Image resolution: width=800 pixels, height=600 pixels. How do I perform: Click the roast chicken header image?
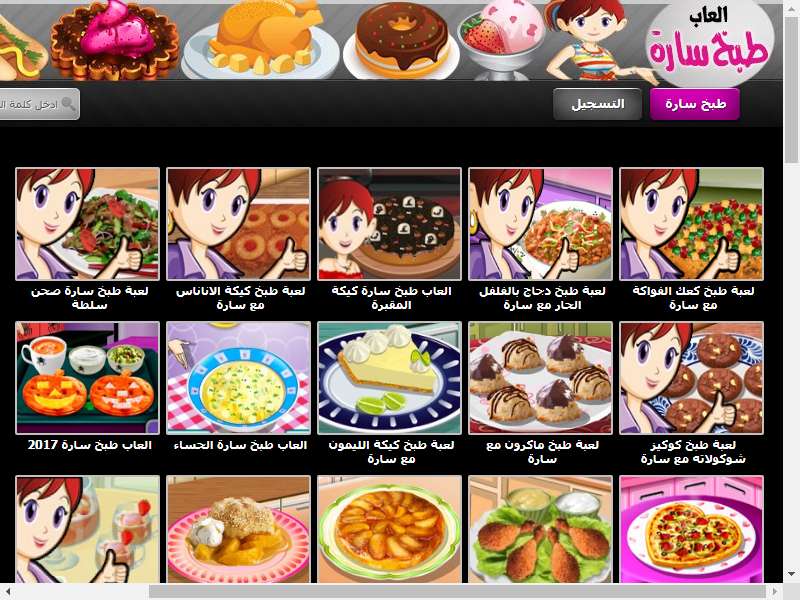pyautogui.click(x=262, y=40)
